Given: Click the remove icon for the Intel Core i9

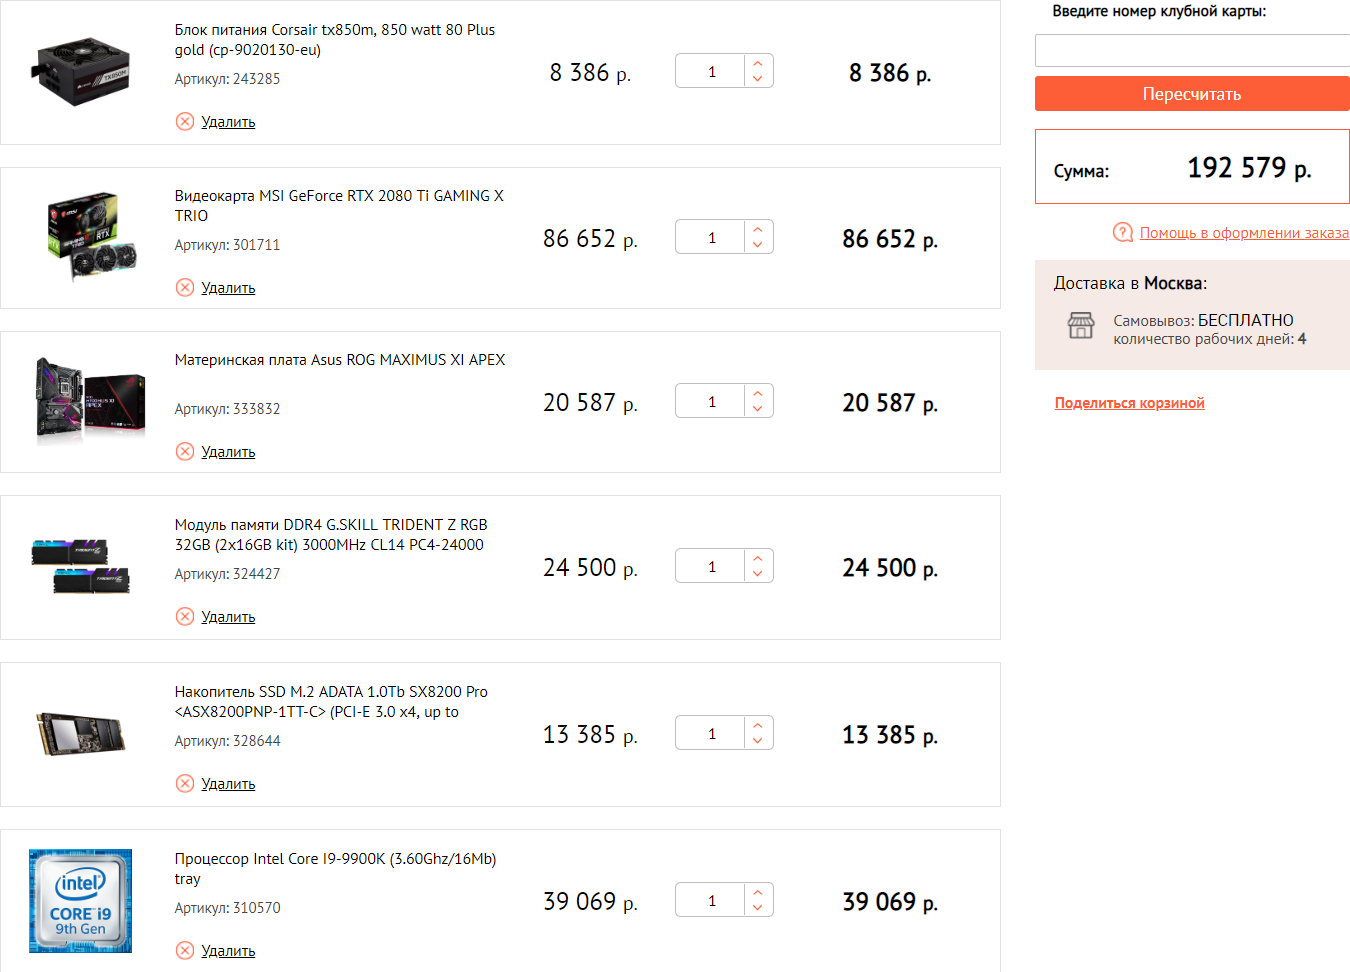Looking at the screenshot, I should point(185,951).
